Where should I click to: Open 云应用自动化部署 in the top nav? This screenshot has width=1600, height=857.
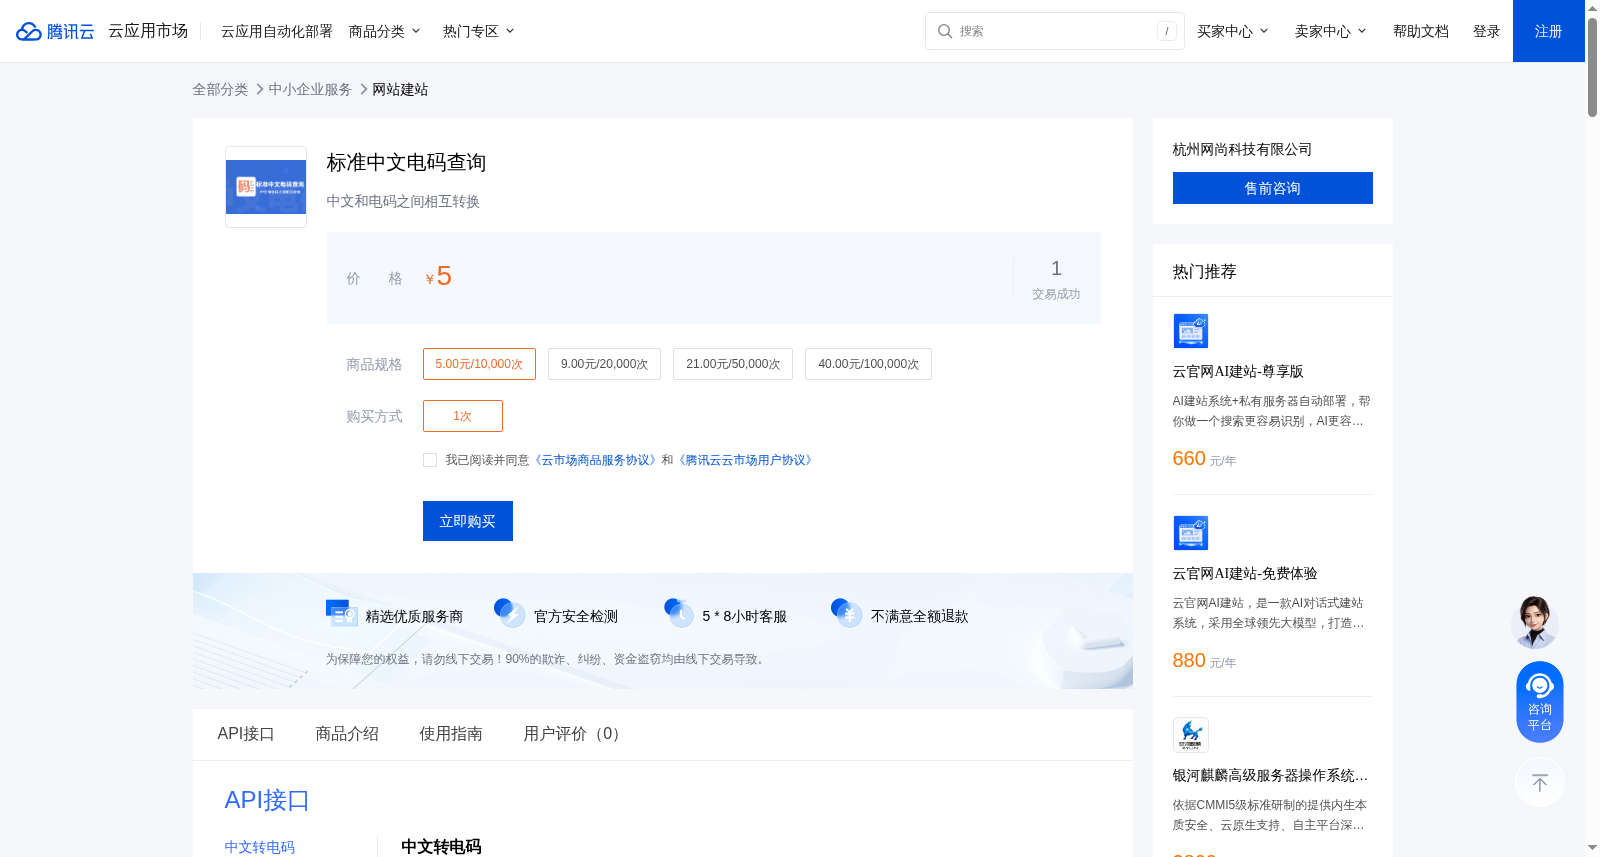coord(276,31)
